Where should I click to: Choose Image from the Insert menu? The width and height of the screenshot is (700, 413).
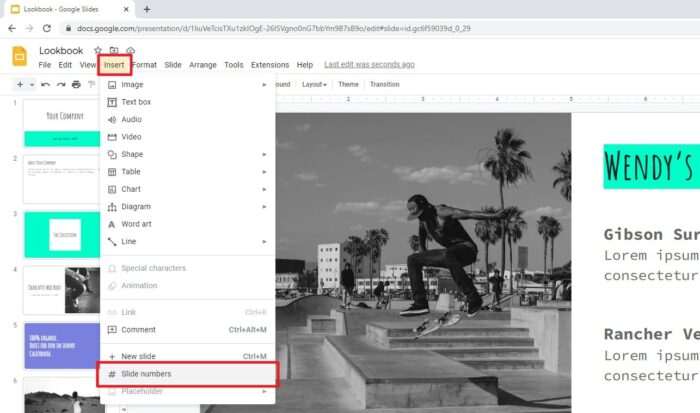coord(187,84)
